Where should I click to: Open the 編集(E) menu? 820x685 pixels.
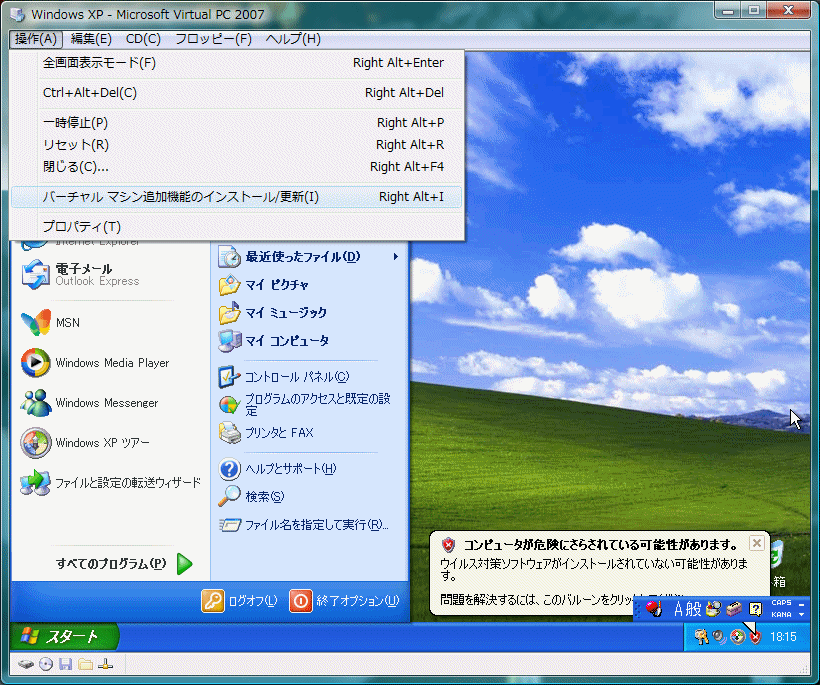[91, 39]
